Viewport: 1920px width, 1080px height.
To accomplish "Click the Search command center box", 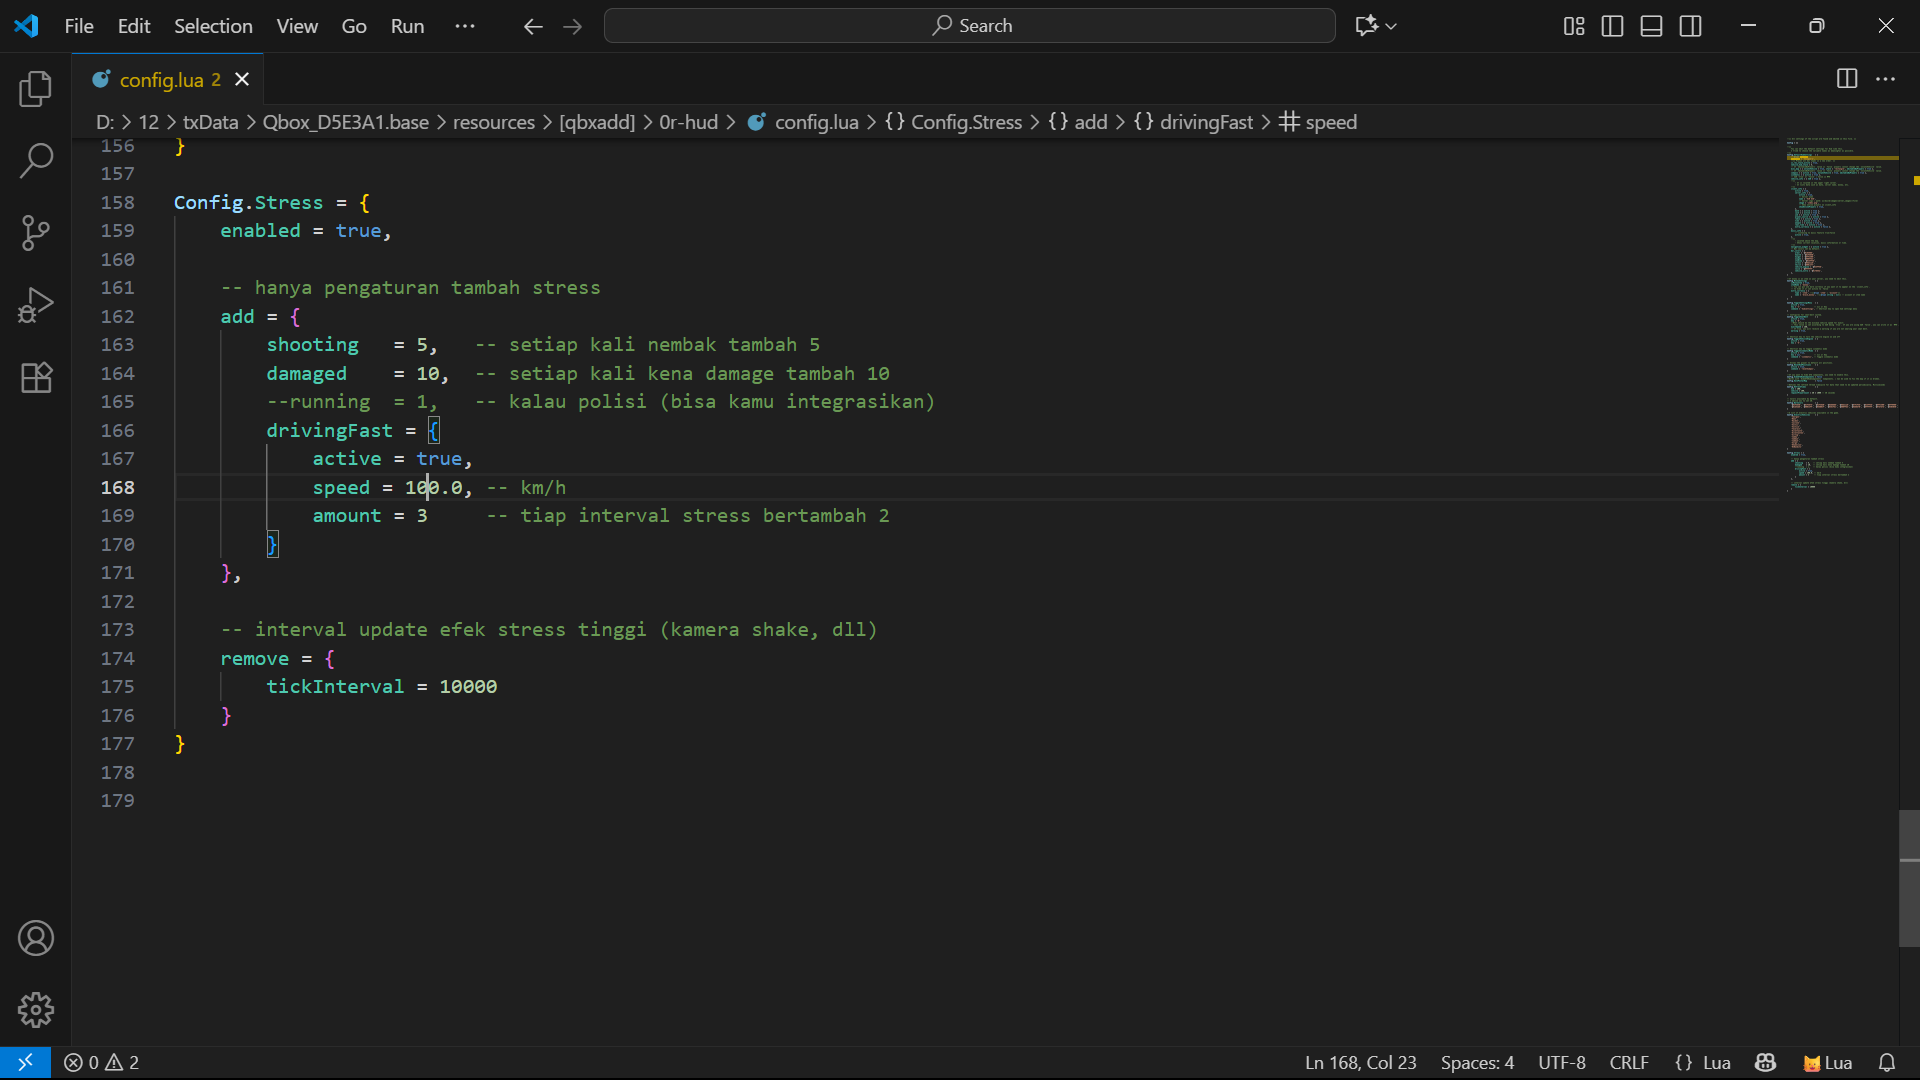I will (x=969, y=26).
